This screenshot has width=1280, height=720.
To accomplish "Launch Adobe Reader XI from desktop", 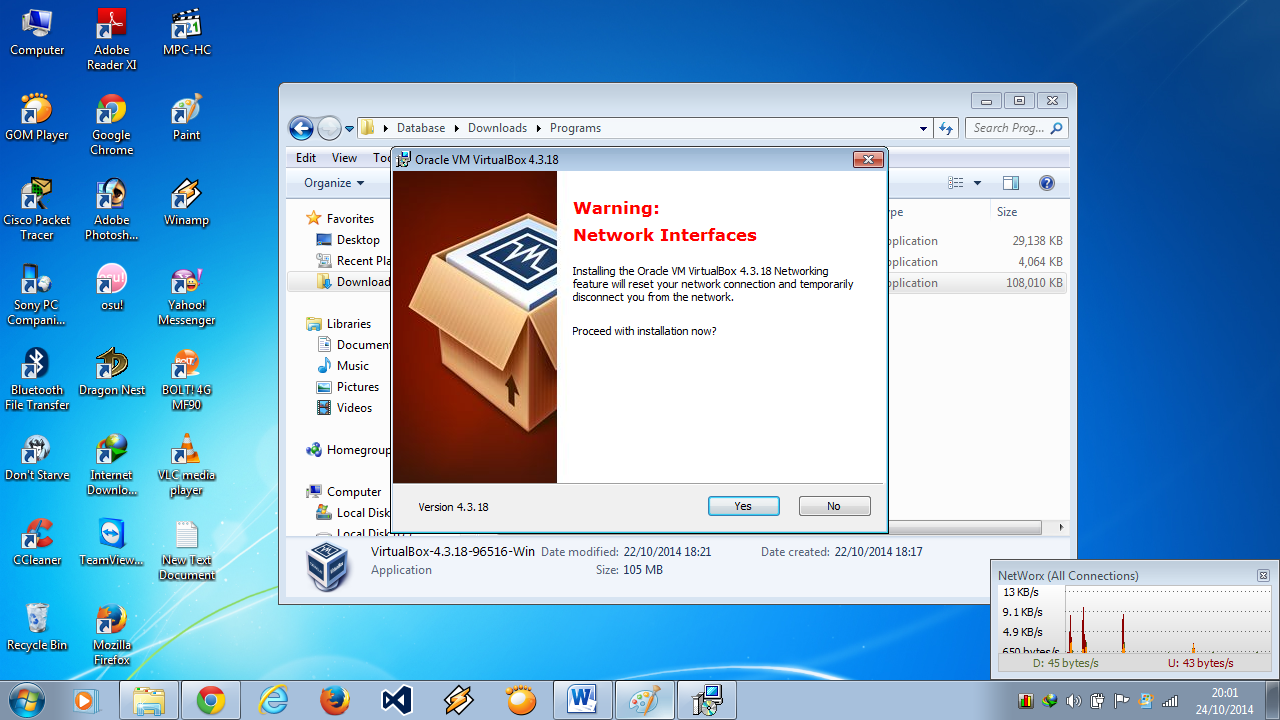I will pyautogui.click(x=112, y=39).
